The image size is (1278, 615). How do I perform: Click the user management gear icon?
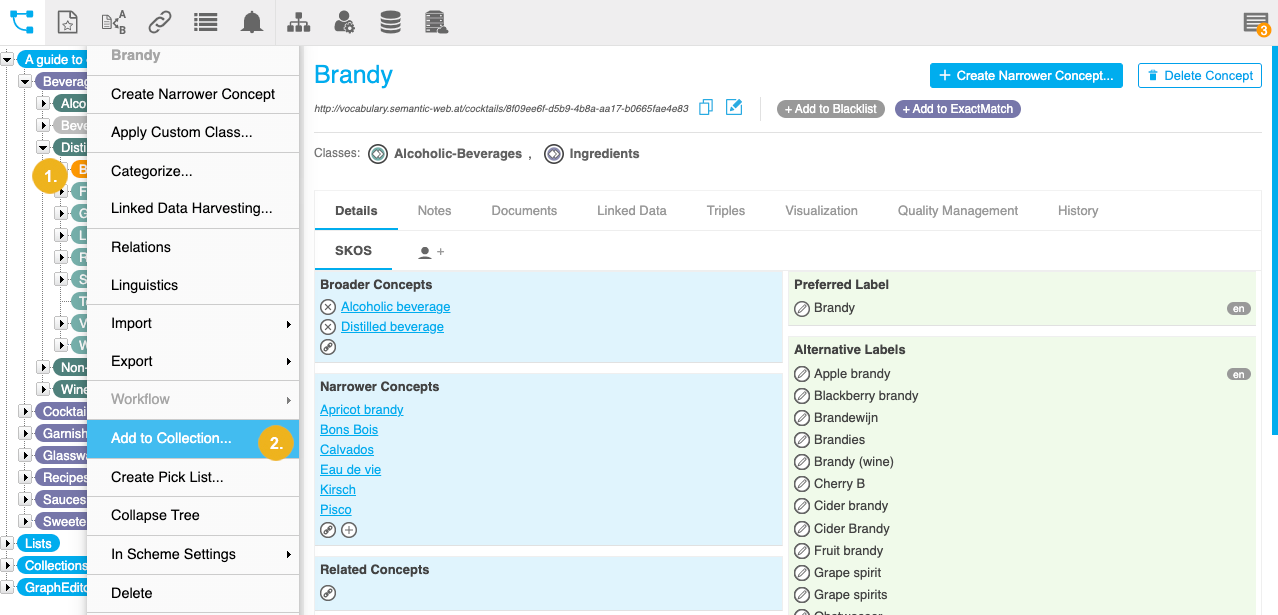point(344,22)
